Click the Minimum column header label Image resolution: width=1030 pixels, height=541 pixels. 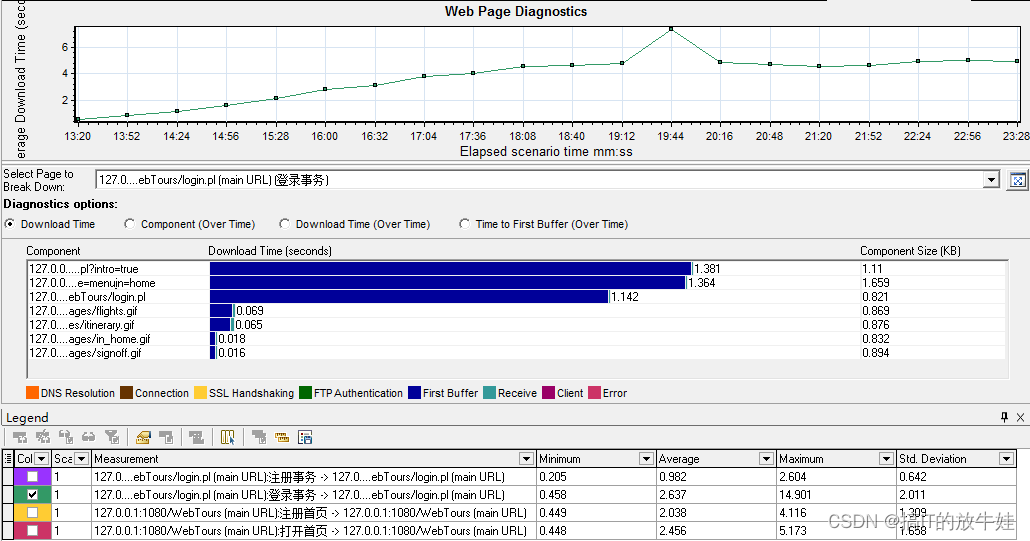point(560,459)
